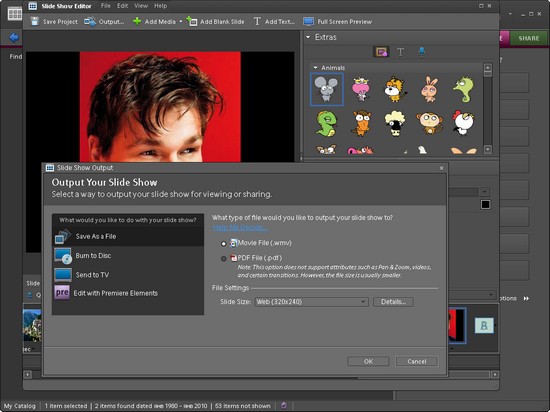Click the Organizer grid icon top-left
The width and height of the screenshot is (550, 412).
tap(15, 14)
